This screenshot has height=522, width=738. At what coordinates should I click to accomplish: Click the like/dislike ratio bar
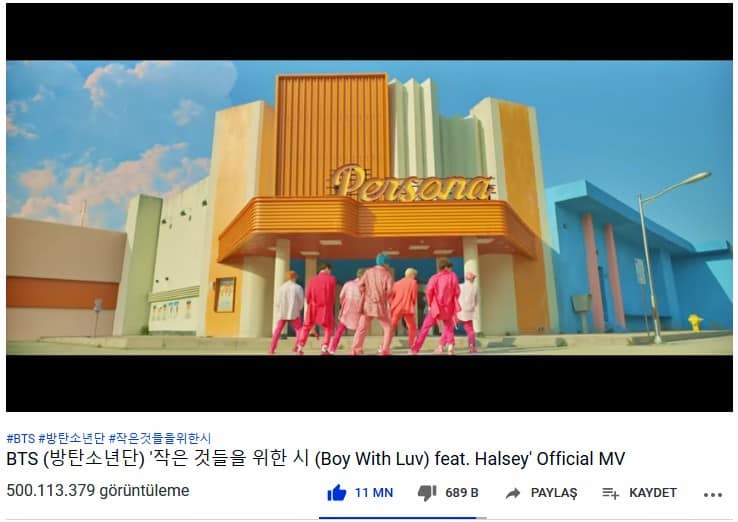402,518
